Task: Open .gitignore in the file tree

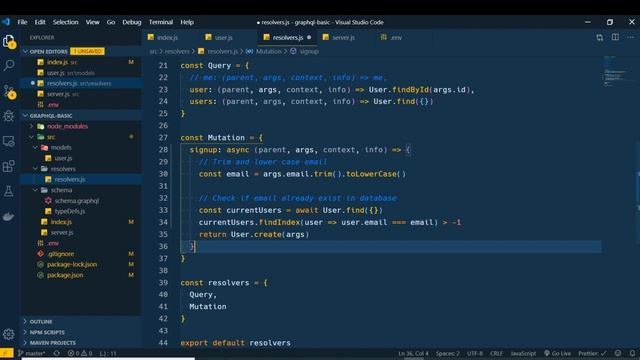Action: pos(61,253)
